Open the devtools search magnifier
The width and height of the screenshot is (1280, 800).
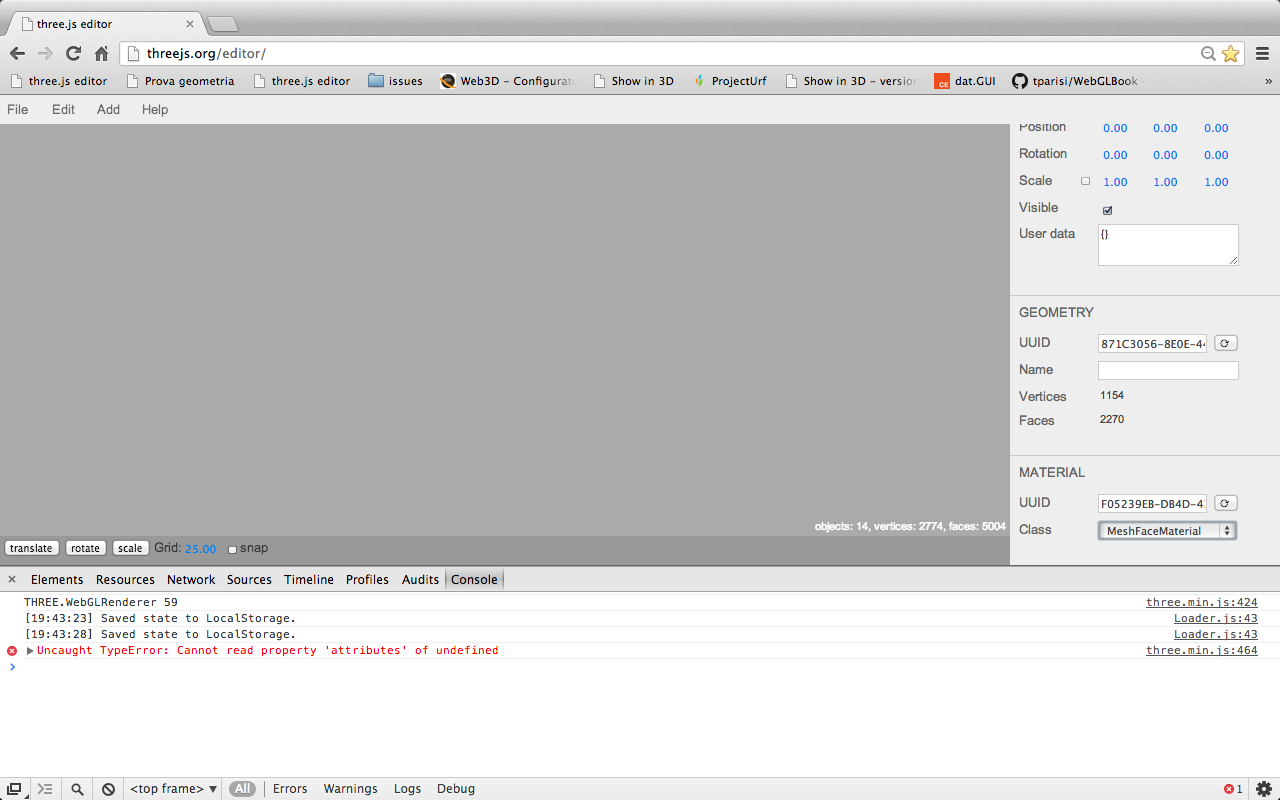tap(77, 789)
